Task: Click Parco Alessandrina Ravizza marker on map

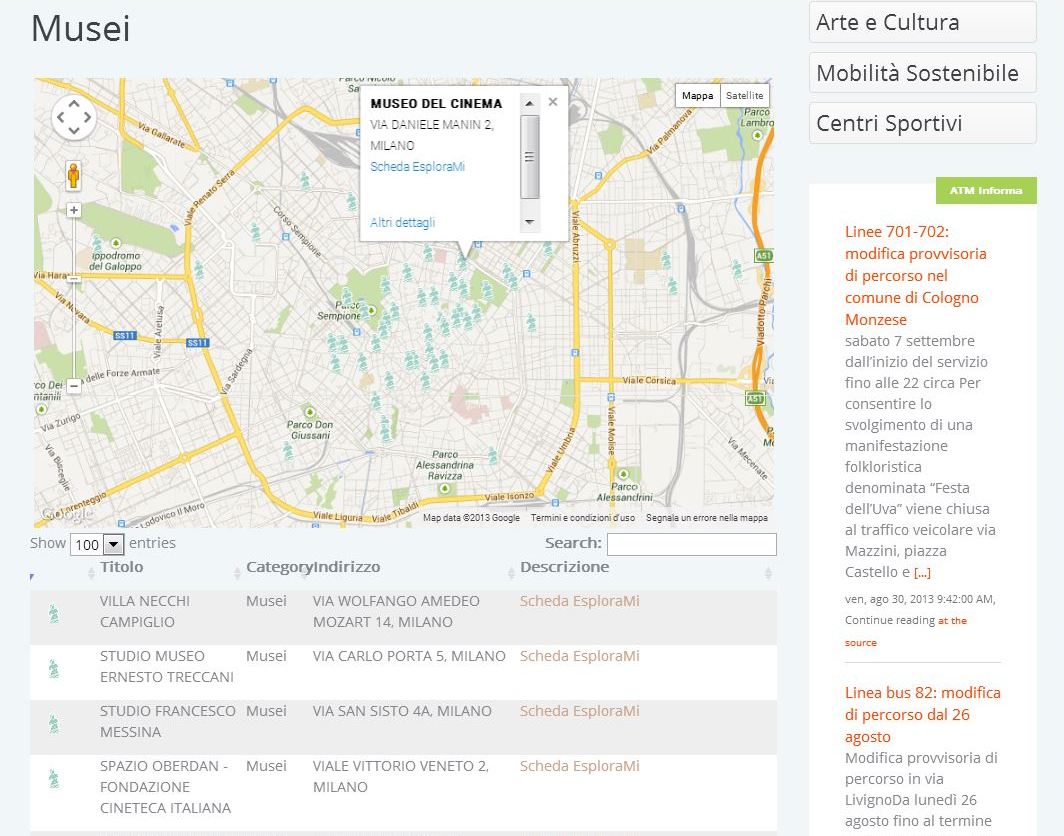Action: [444, 488]
